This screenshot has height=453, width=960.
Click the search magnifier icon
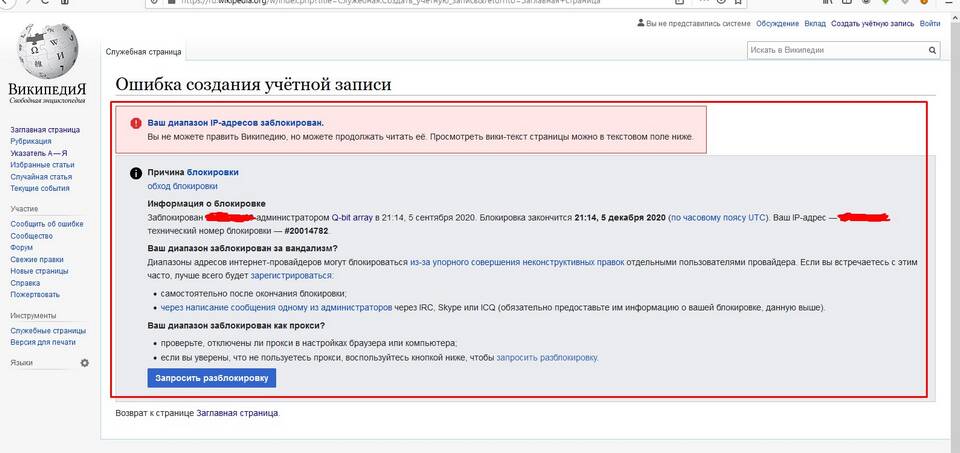point(932,50)
